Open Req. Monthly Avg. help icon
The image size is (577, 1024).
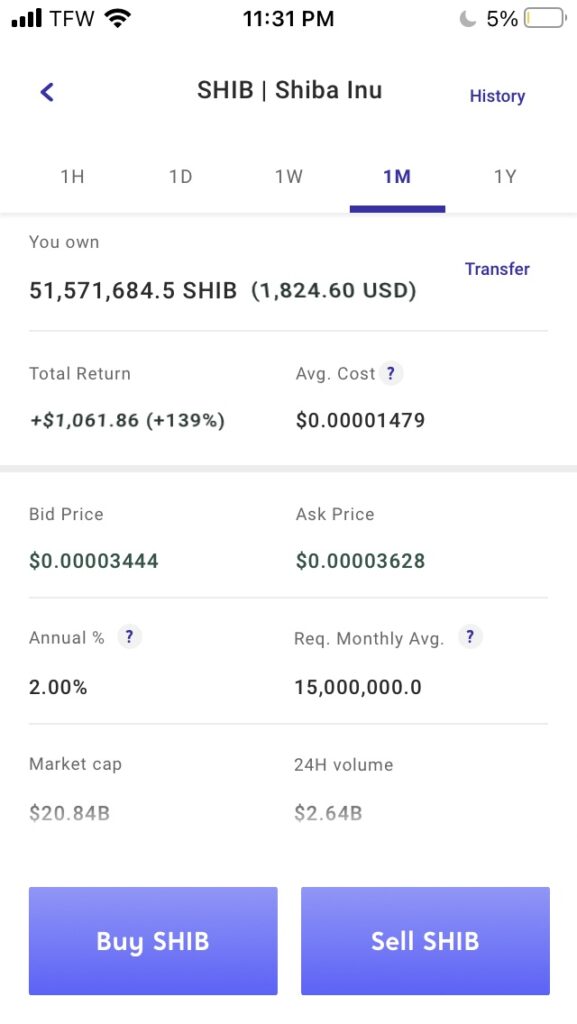[470, 637]
